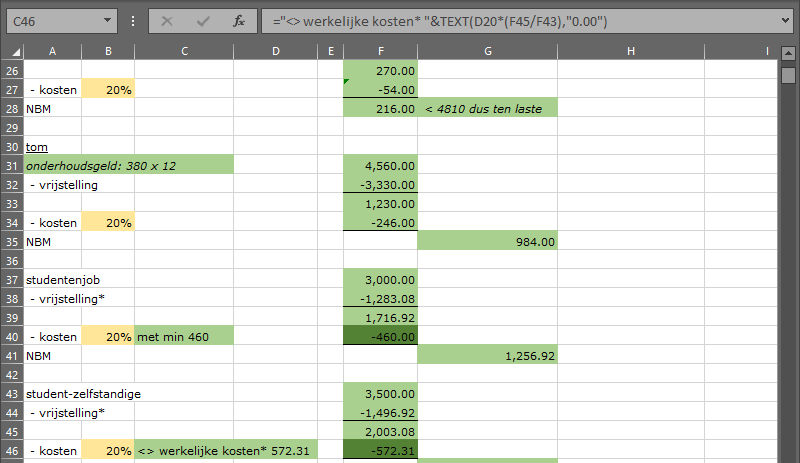Image resolution: width=800 pixels, height=463 pixels.
Task: Click 20% cell in row 34
Action: [108, 223]
